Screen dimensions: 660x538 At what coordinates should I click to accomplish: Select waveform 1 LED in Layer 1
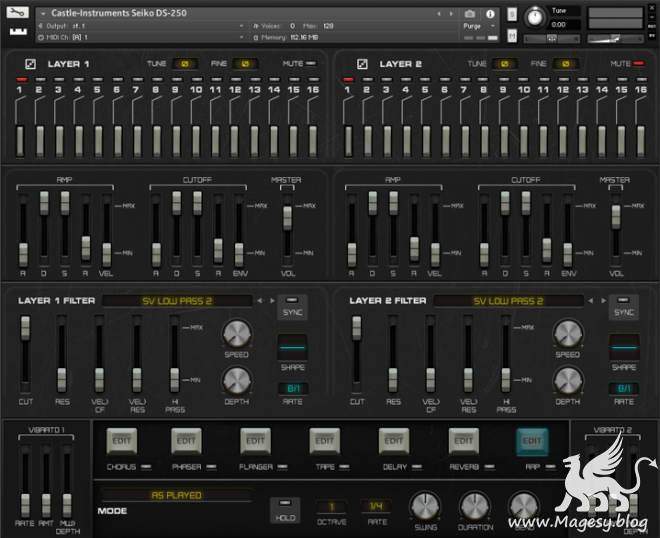pos(21,79)
